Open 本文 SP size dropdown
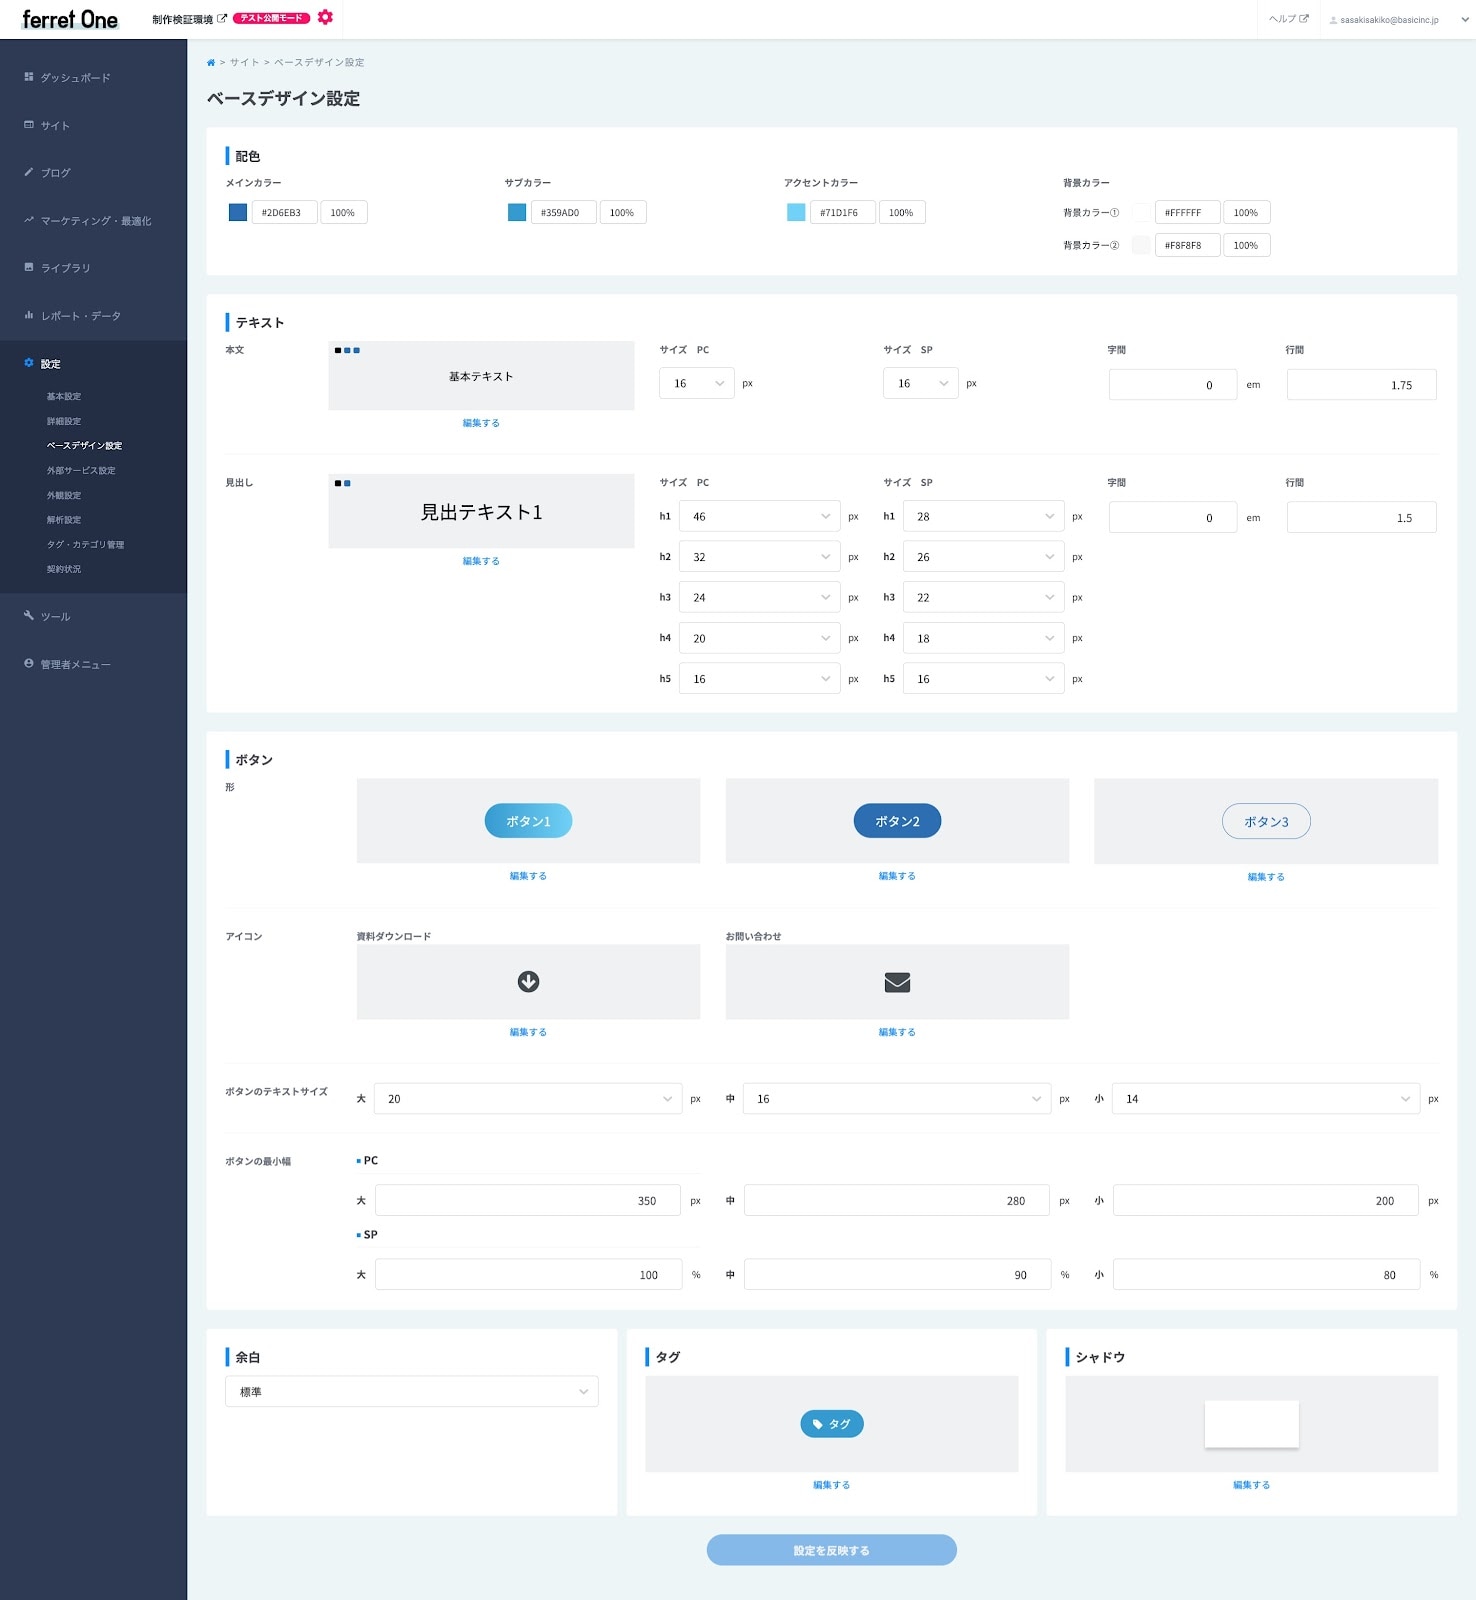 921,384
